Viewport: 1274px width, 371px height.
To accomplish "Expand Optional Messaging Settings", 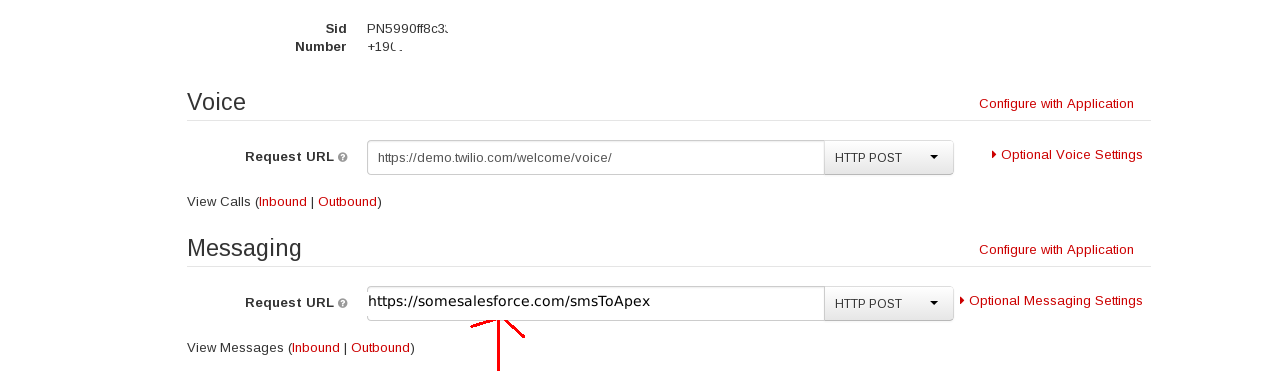I will (1051, 300).
